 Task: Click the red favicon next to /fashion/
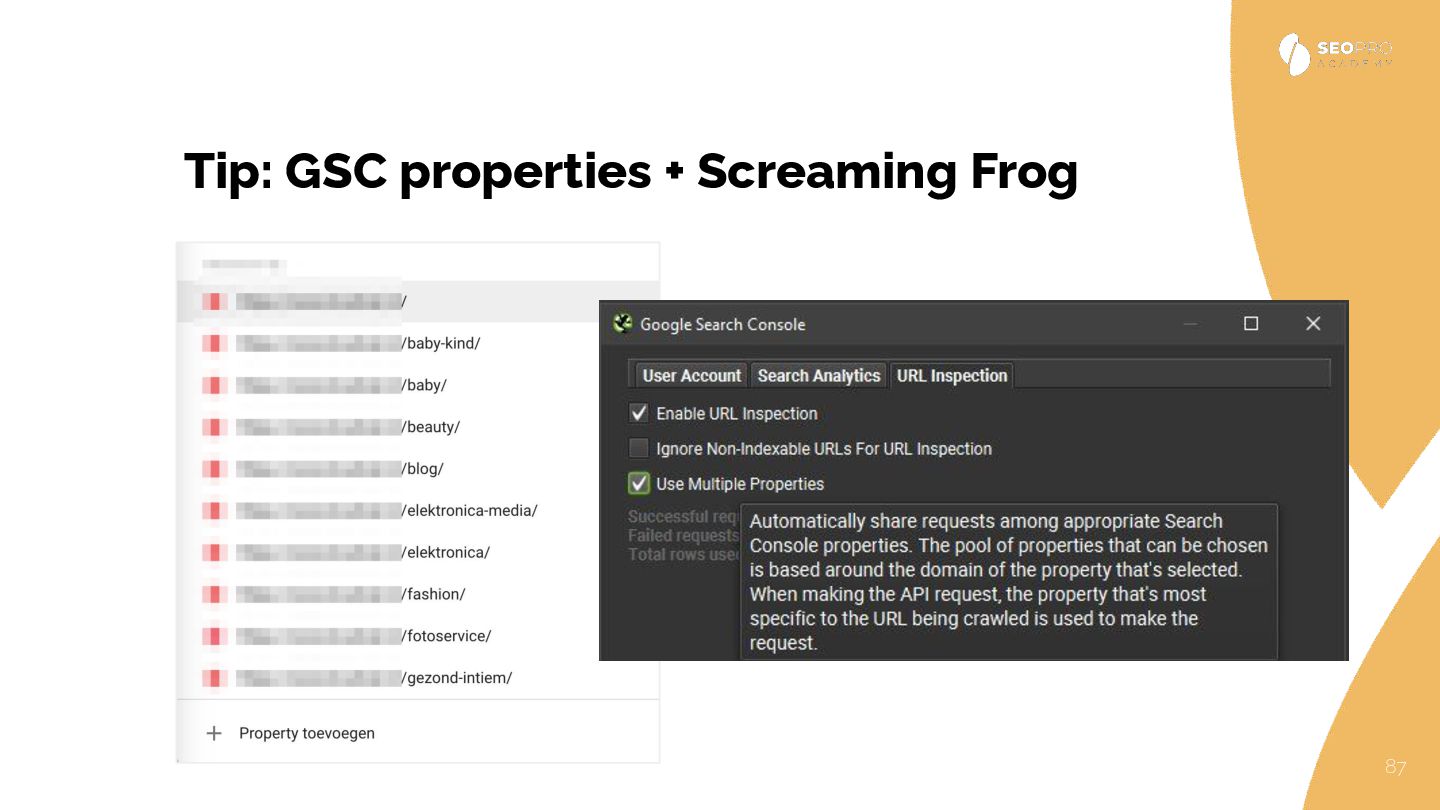point(214,594)
